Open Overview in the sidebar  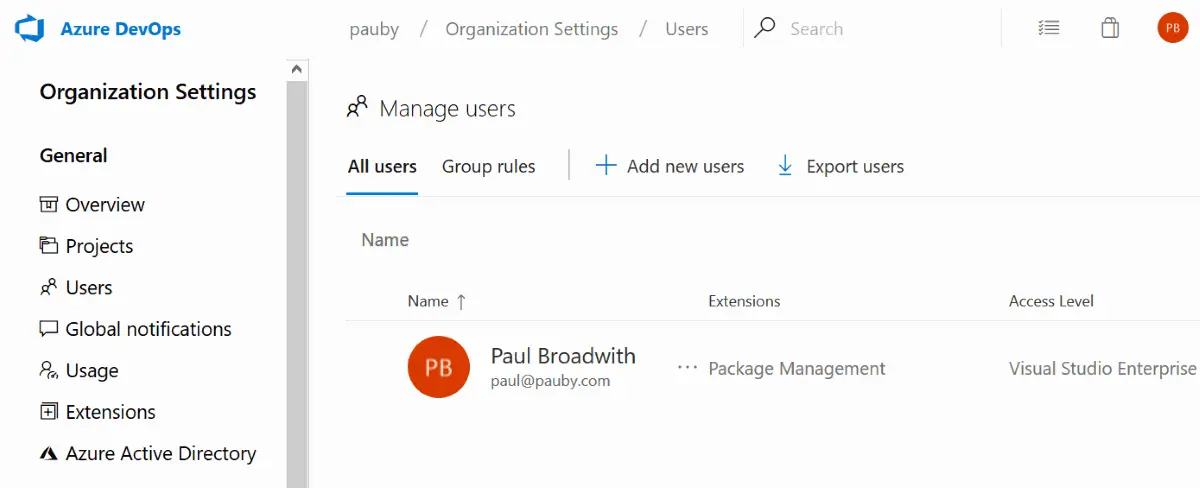105,204
